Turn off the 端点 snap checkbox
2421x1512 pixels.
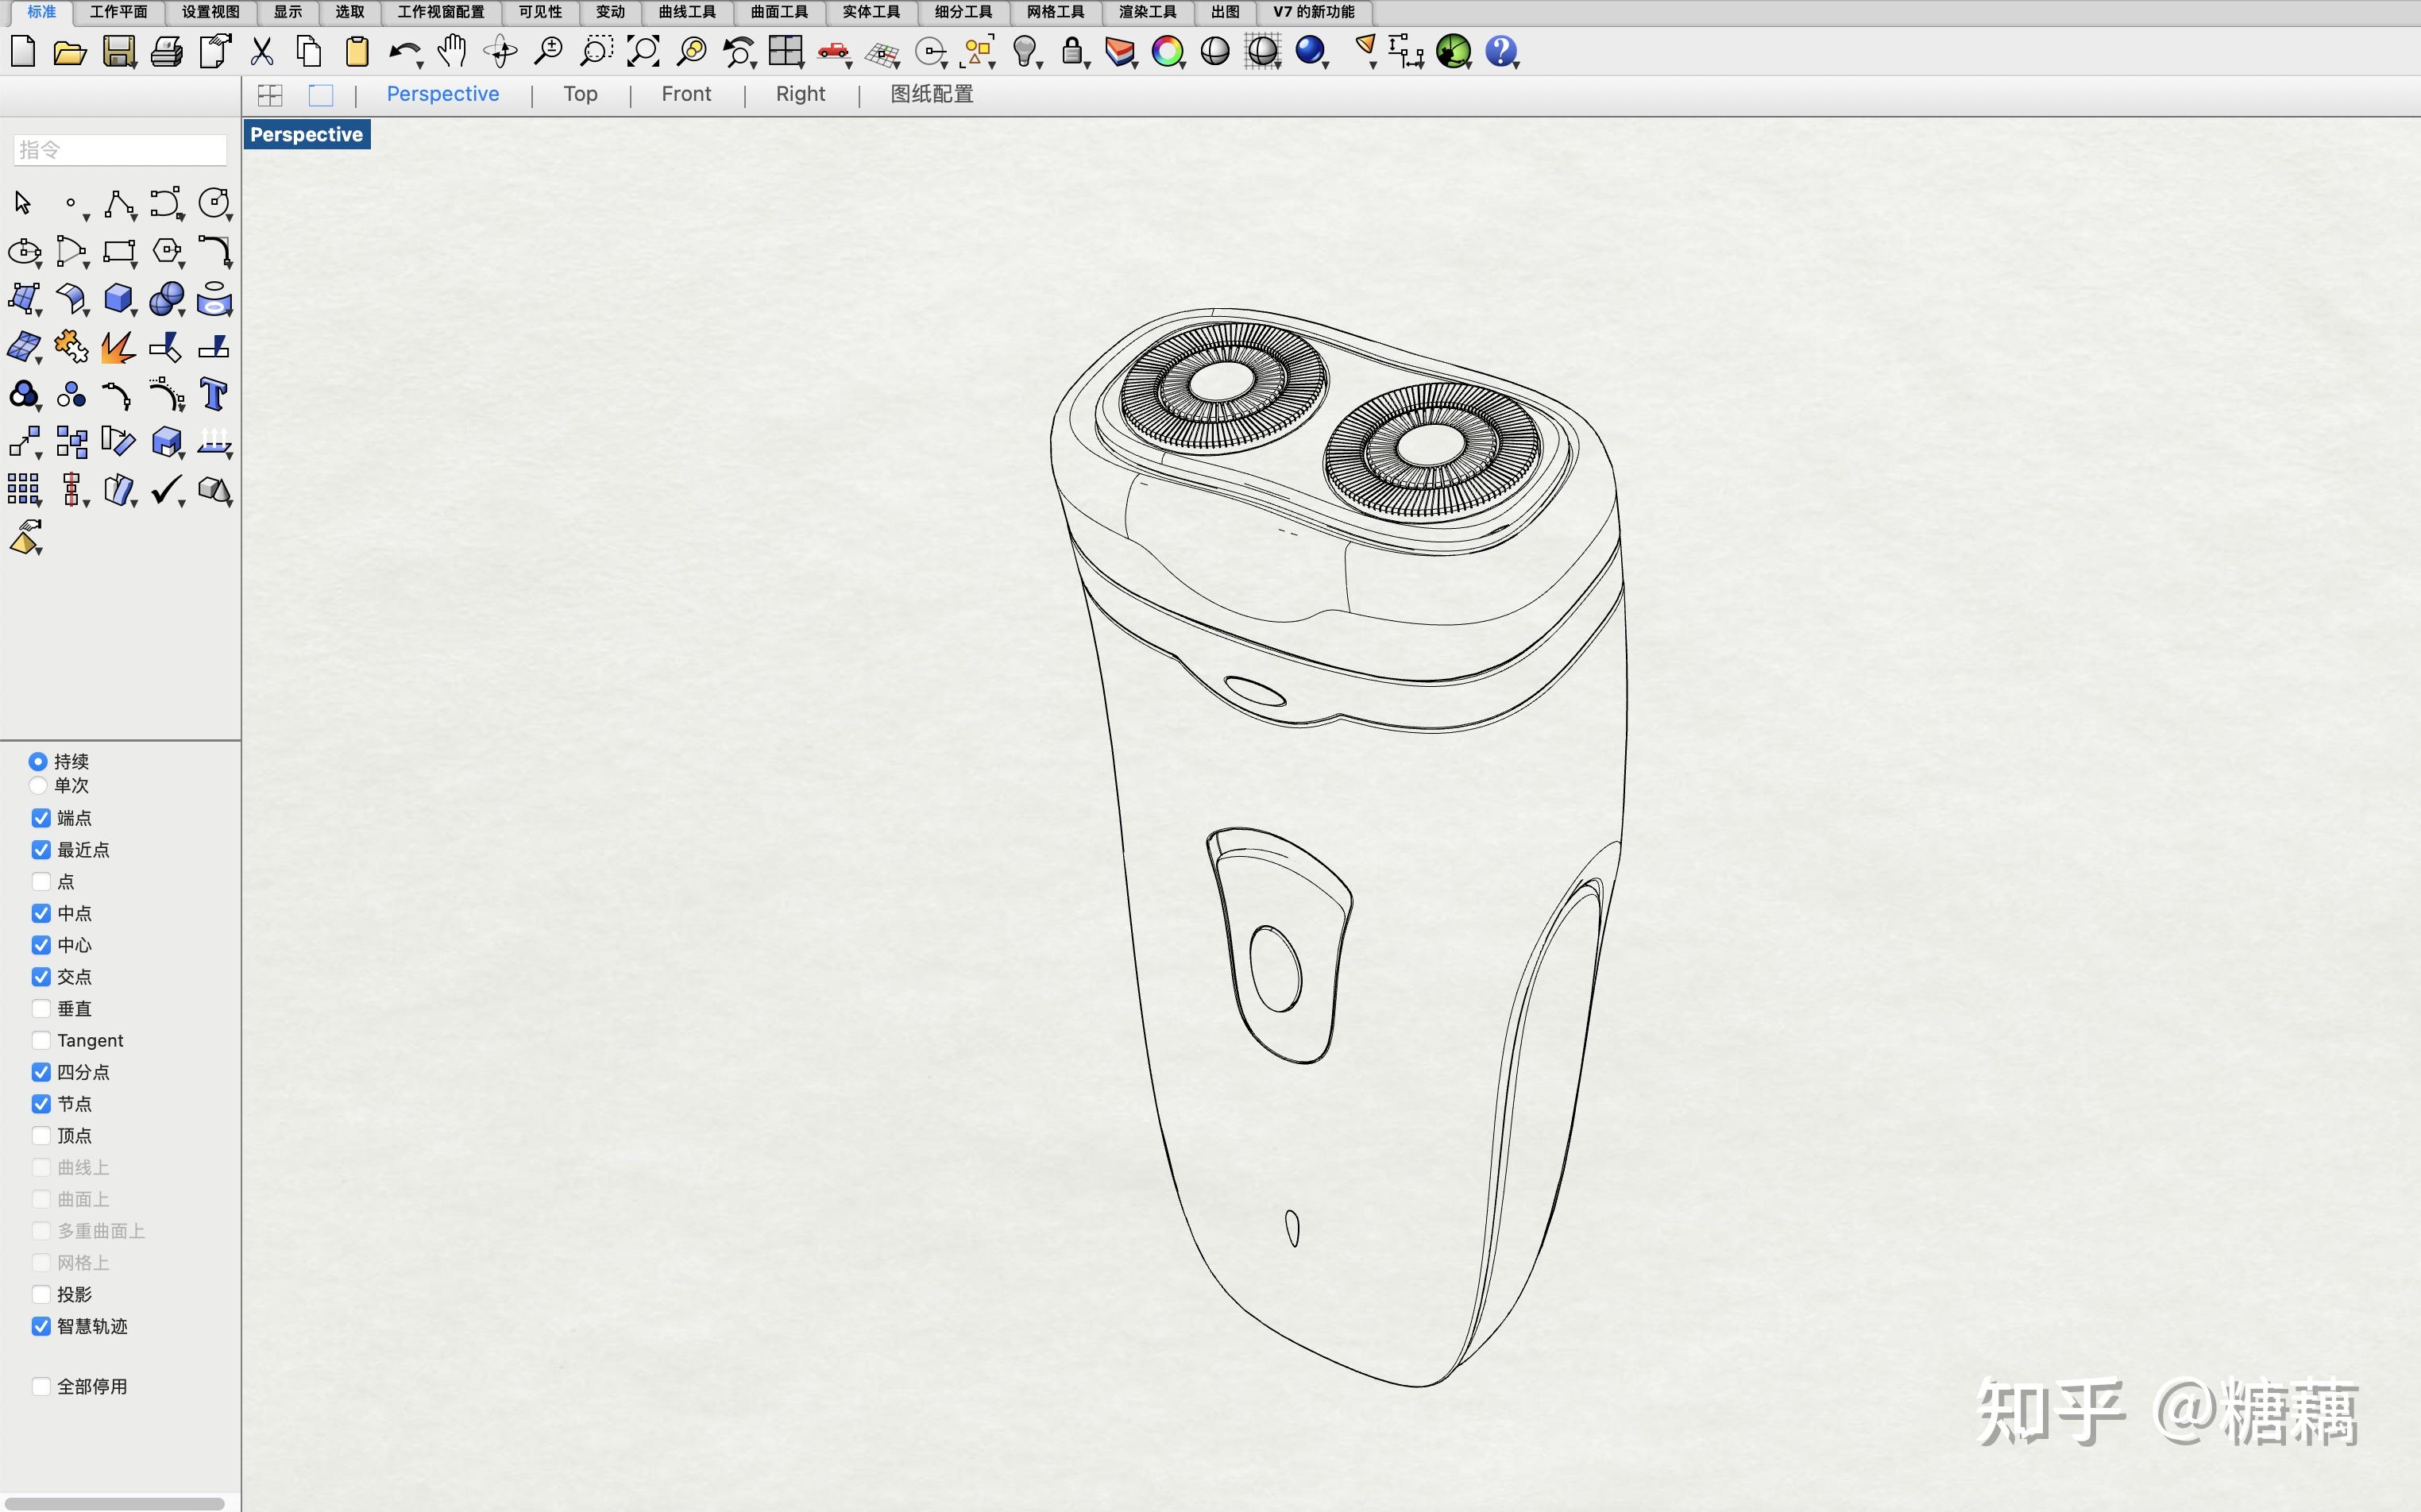pos(41,818)
